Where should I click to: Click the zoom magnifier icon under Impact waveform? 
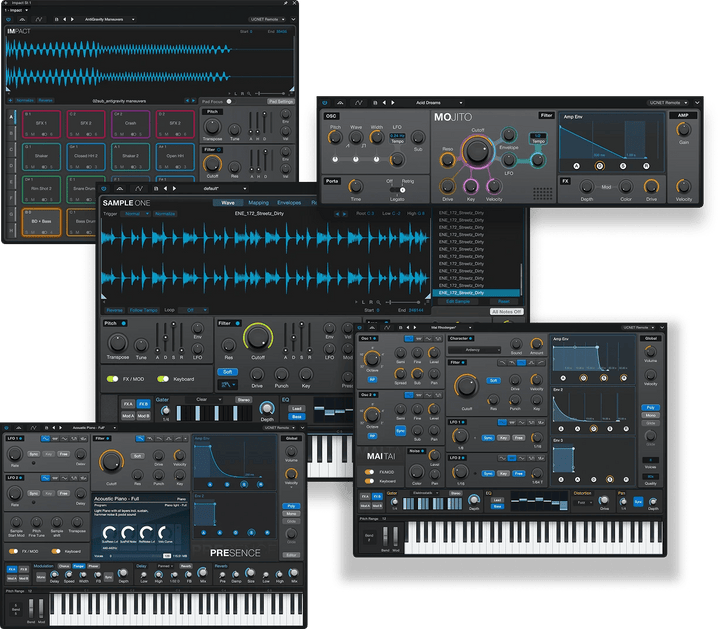(x=249, y=93)
